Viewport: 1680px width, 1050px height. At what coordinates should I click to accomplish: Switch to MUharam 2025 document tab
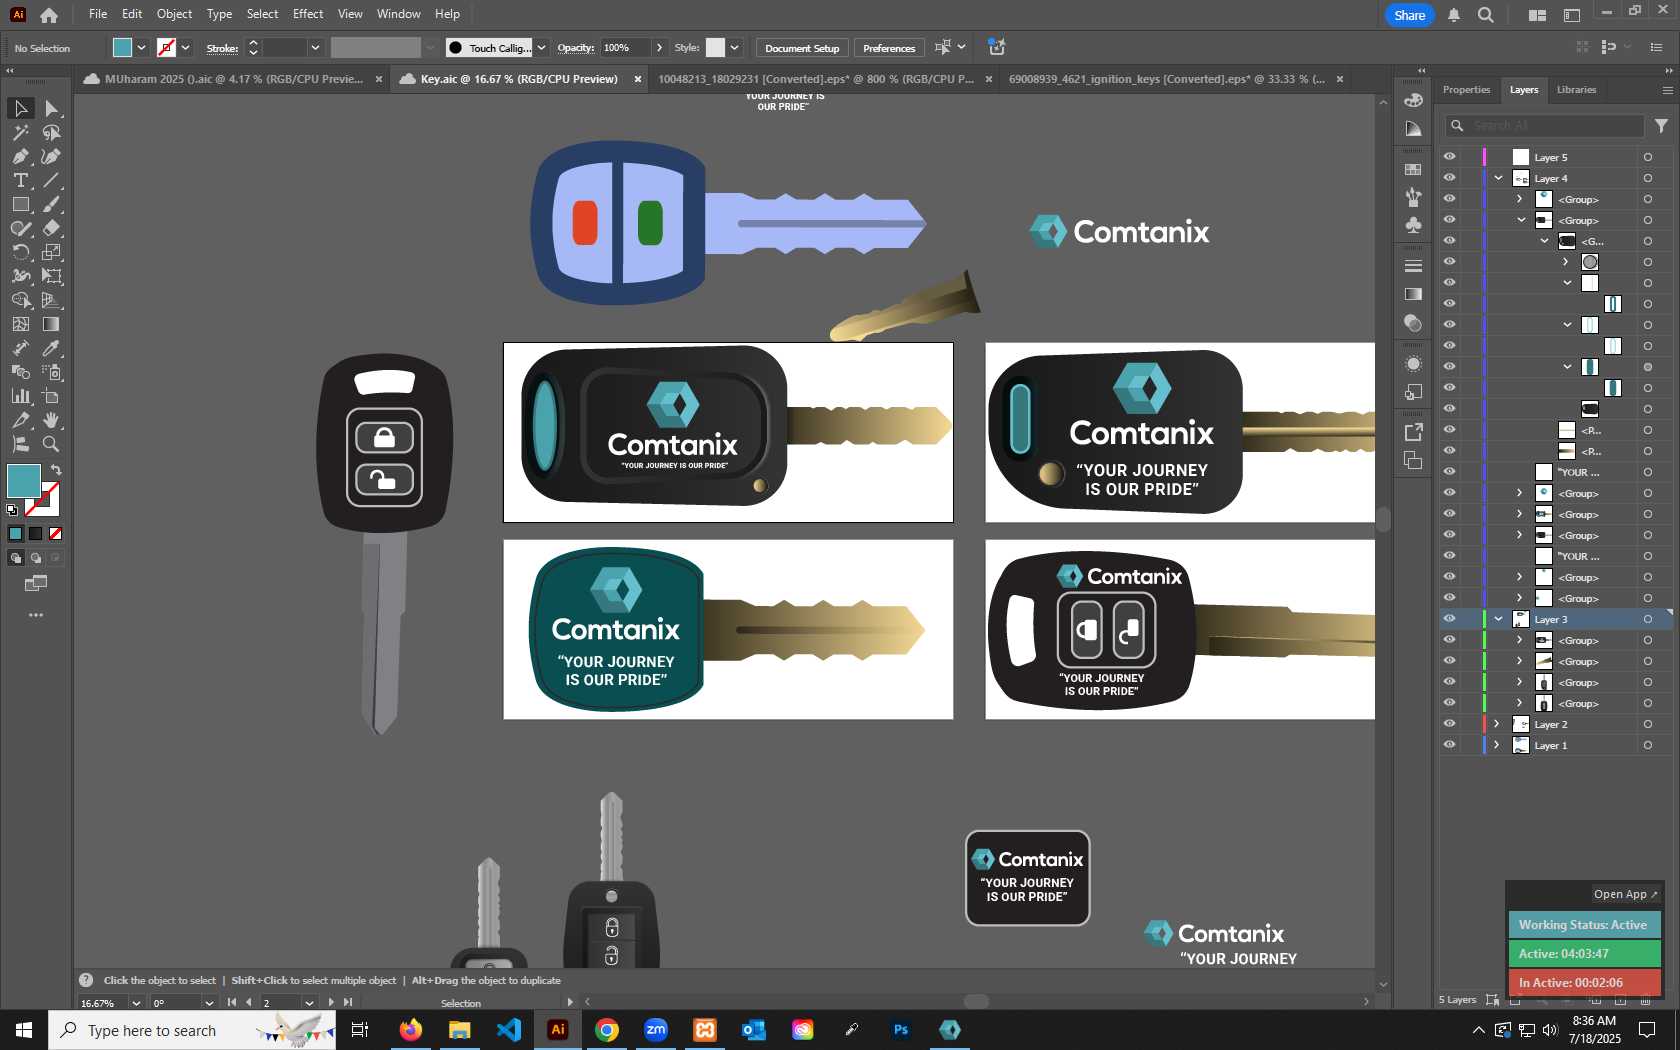(x=233, y=79)
